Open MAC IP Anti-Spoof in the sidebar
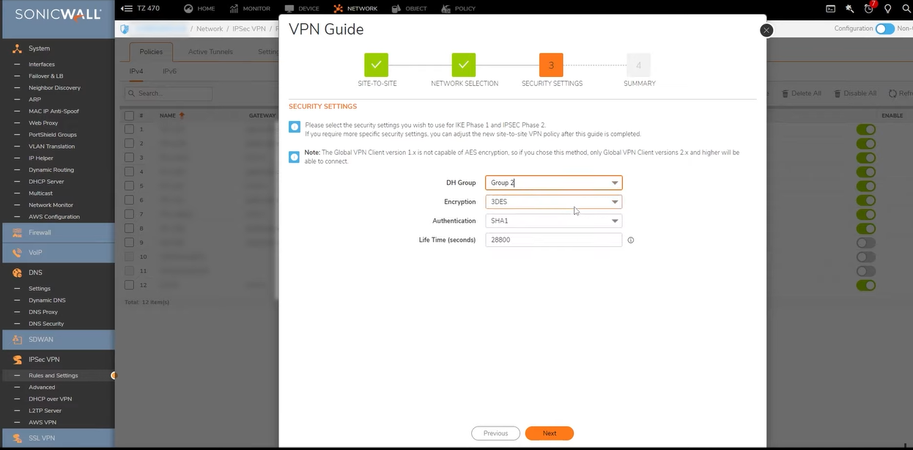Image resolution: width=913 pixels, height=450 pixels. point(54,111)
